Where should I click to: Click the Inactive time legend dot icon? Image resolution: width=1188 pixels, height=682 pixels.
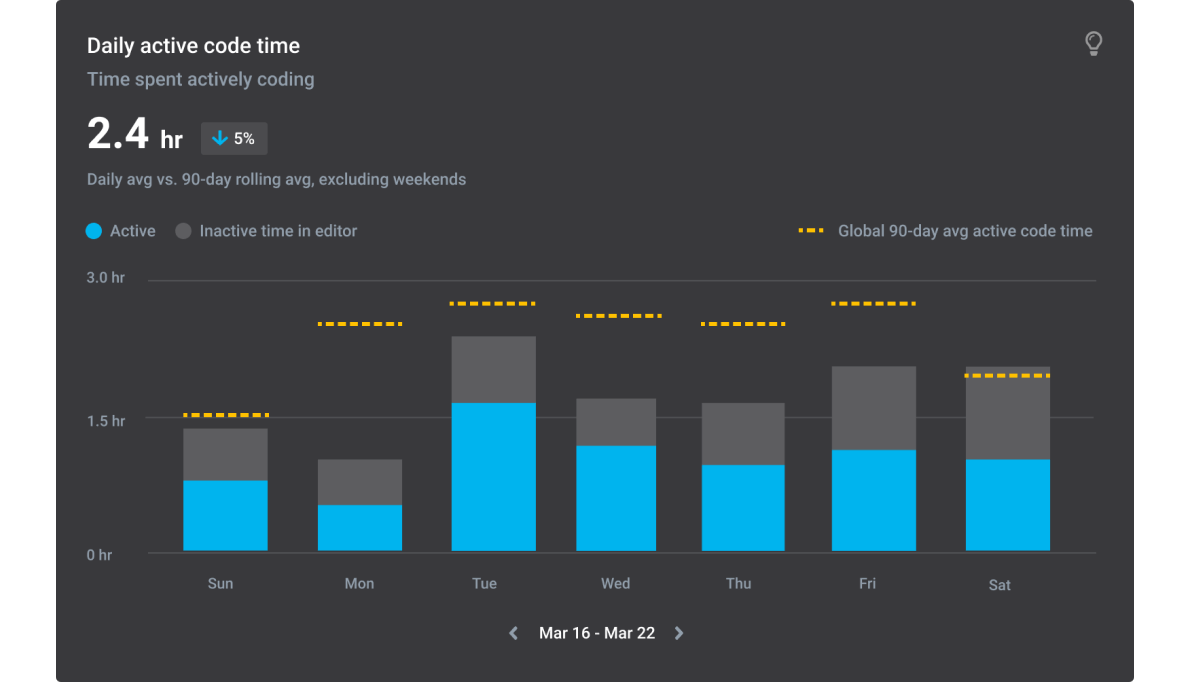pos(183,231)
